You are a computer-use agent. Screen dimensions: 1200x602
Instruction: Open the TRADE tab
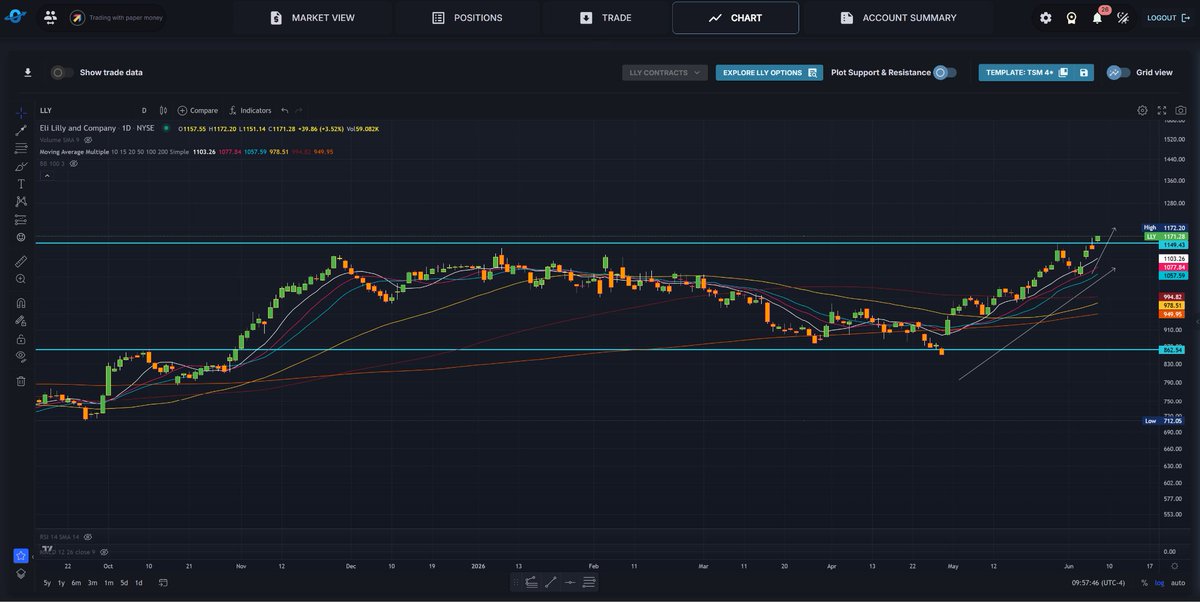[x=604, y=18]
